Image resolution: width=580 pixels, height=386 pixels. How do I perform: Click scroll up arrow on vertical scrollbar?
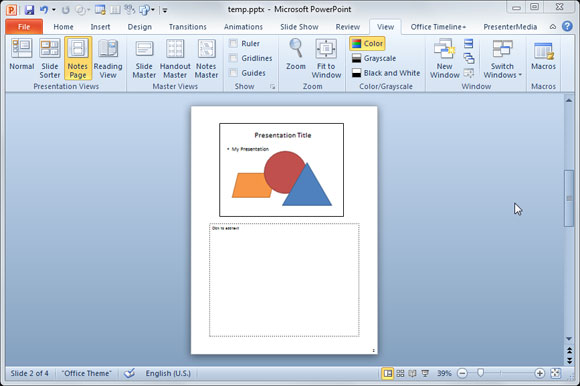coord(569,100)
